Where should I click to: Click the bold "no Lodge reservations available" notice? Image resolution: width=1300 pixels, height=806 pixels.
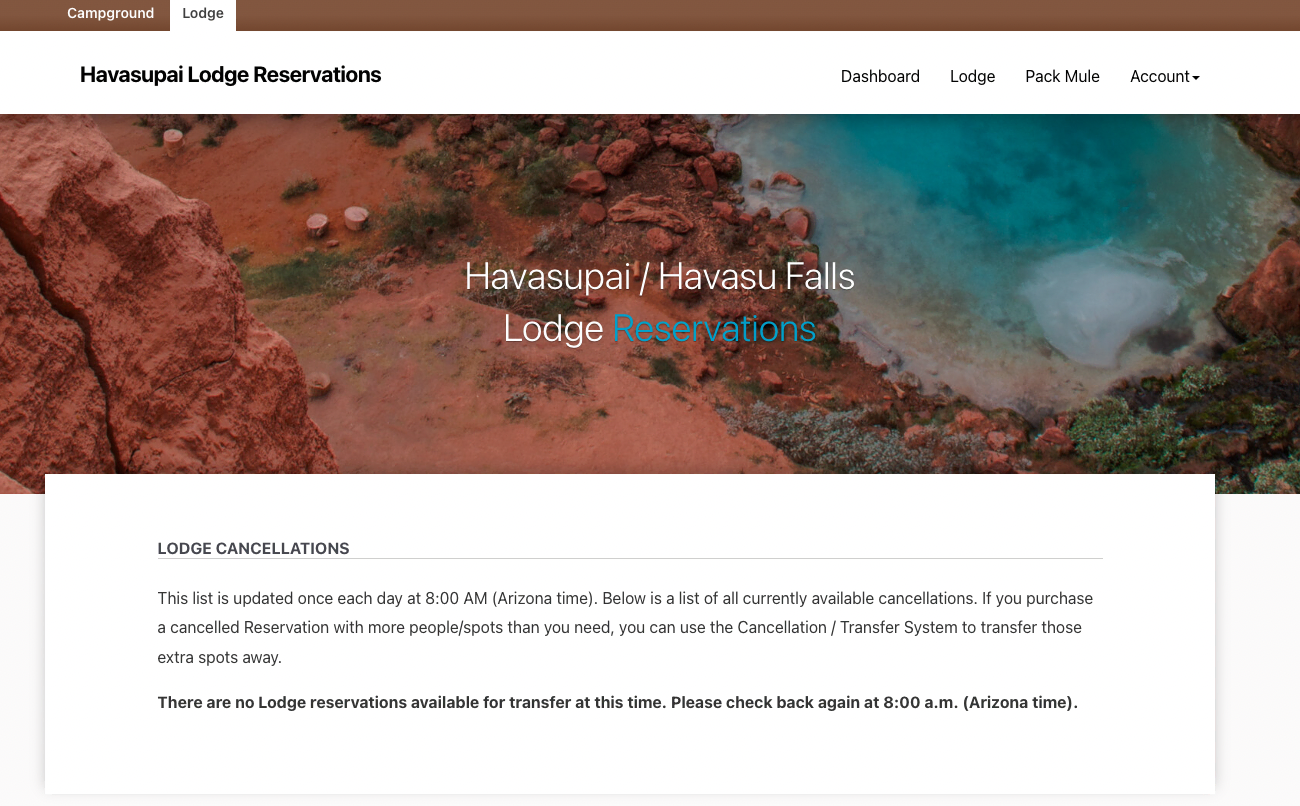pos(618,702)
